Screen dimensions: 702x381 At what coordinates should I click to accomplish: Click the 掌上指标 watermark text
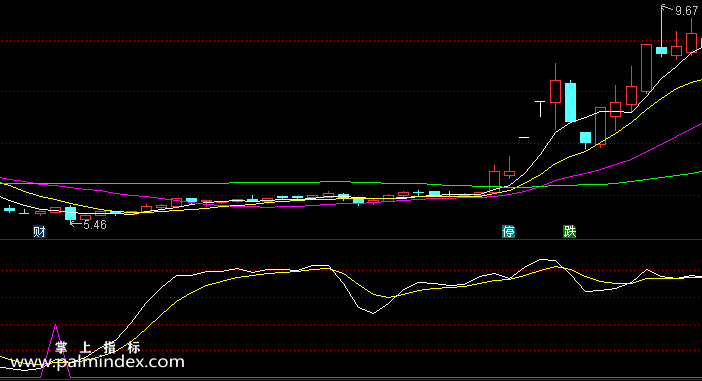pos(98,347)
